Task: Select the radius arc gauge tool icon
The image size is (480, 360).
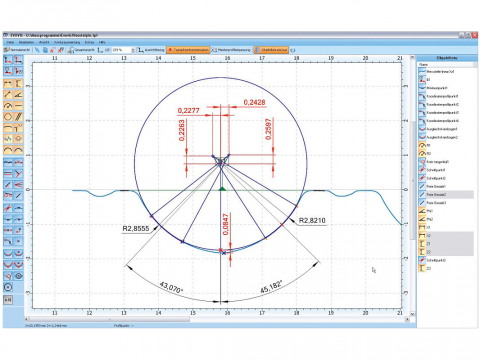Action: click(x=8, y=106)
